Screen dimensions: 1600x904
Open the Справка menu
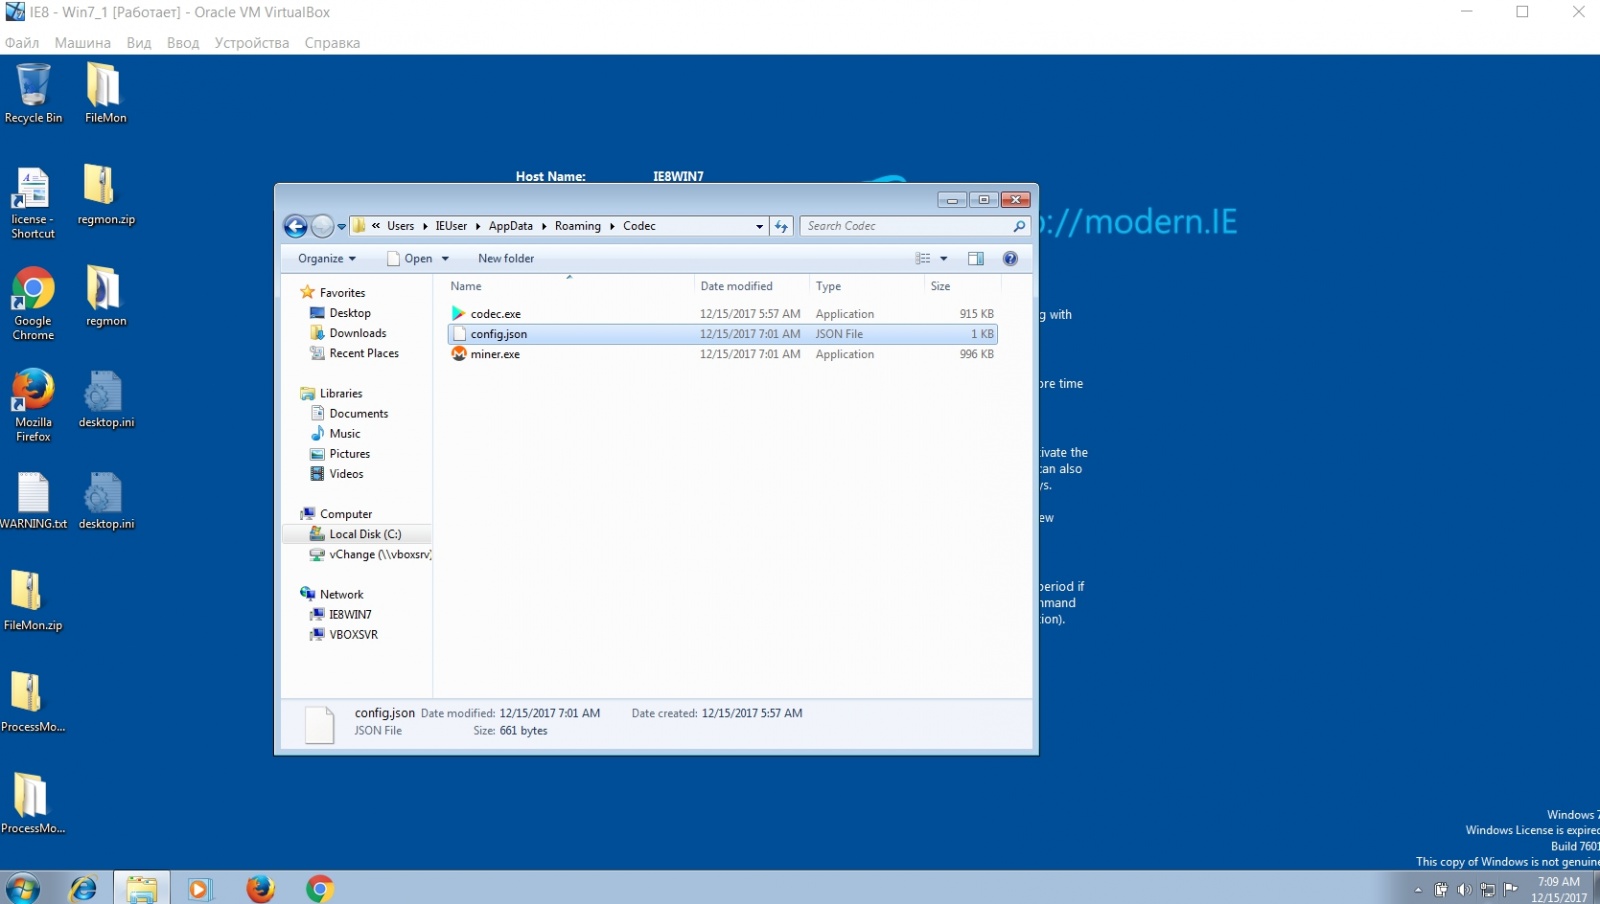click(x=332, y=43)
